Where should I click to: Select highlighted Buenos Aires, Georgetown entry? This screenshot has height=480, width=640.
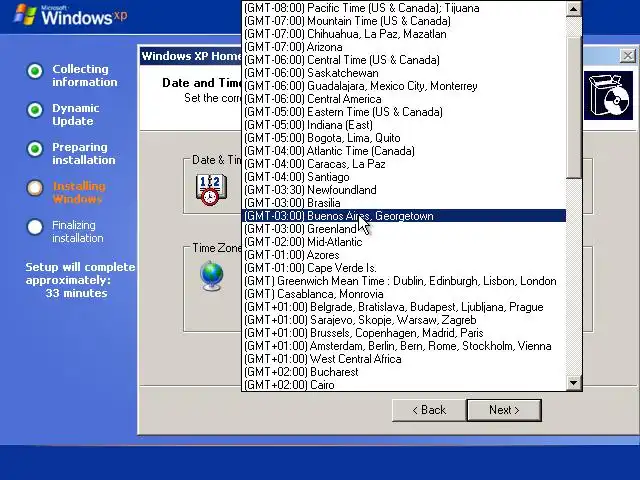click(x=404, y=216)
